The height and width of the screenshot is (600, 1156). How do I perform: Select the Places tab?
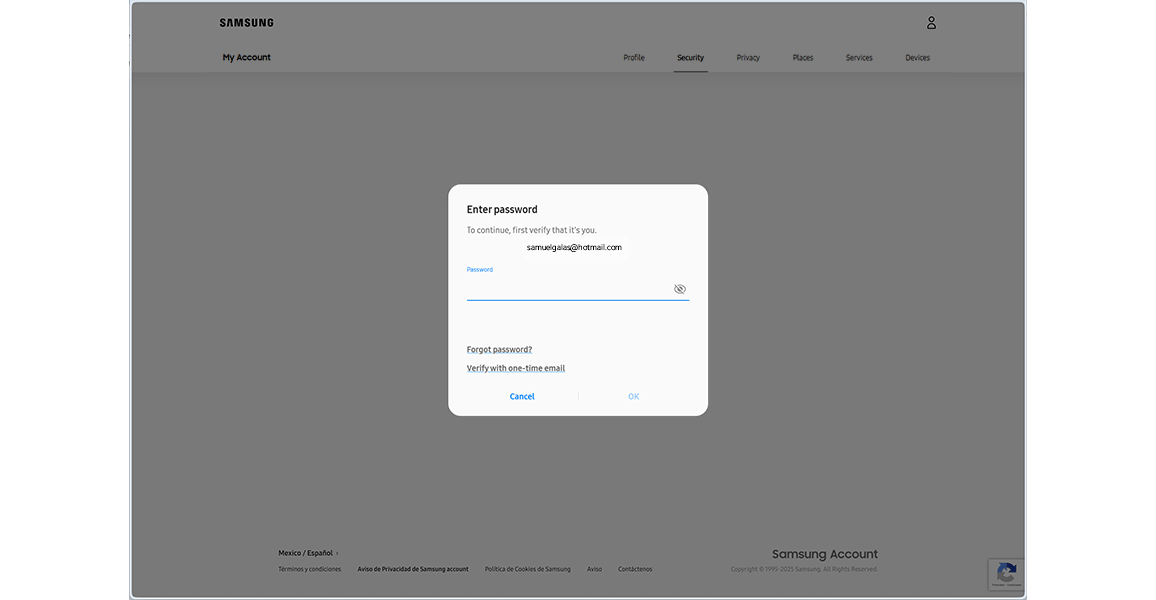(x=803, y=57)
